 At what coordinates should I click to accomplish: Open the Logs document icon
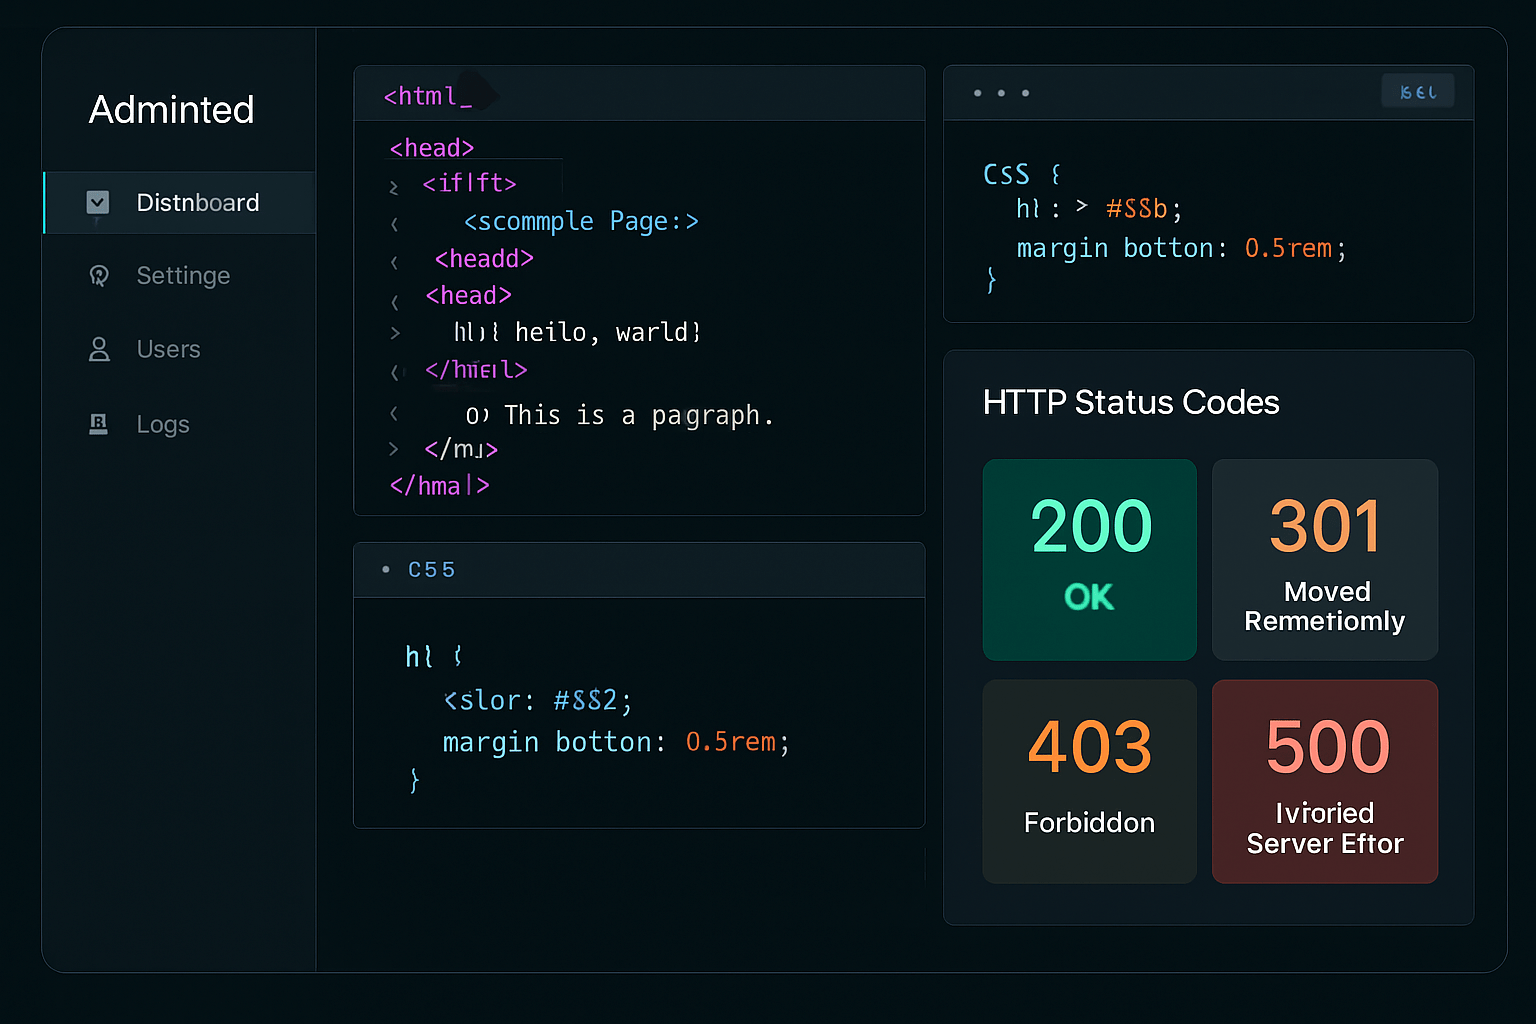98,423
